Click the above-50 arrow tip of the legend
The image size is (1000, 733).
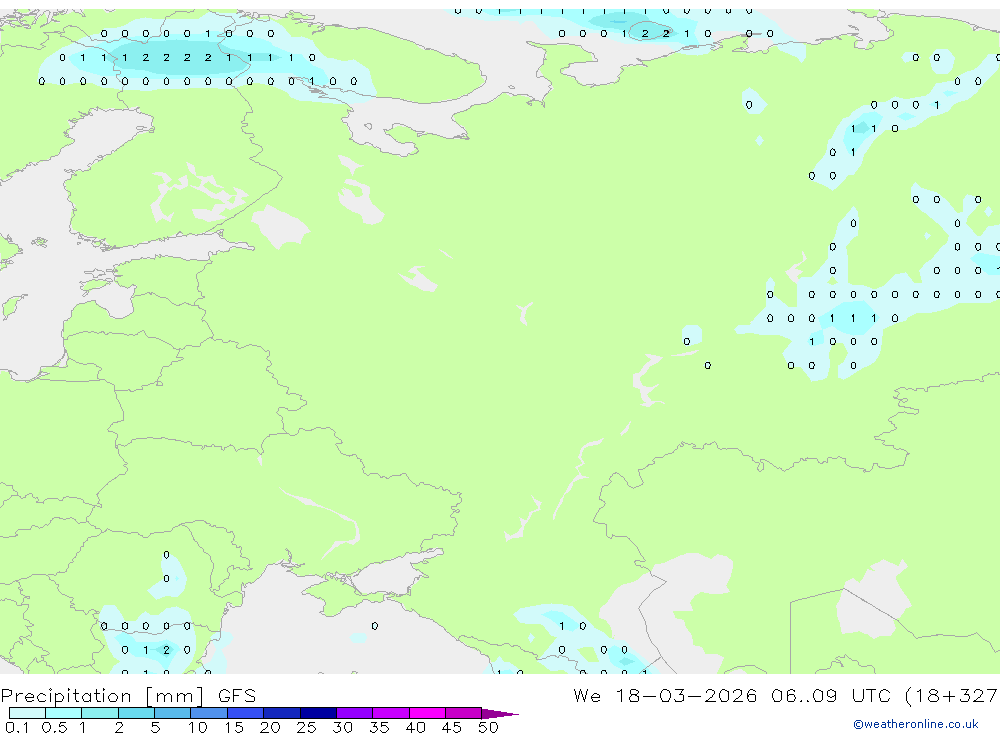point(501,714)
